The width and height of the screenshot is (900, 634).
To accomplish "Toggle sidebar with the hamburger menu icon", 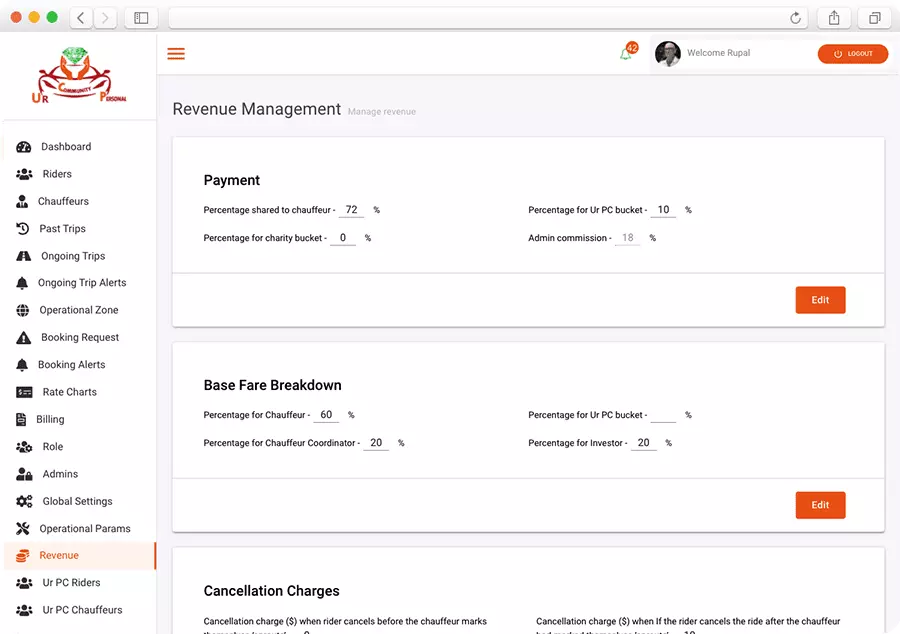I will click(176, 54).
